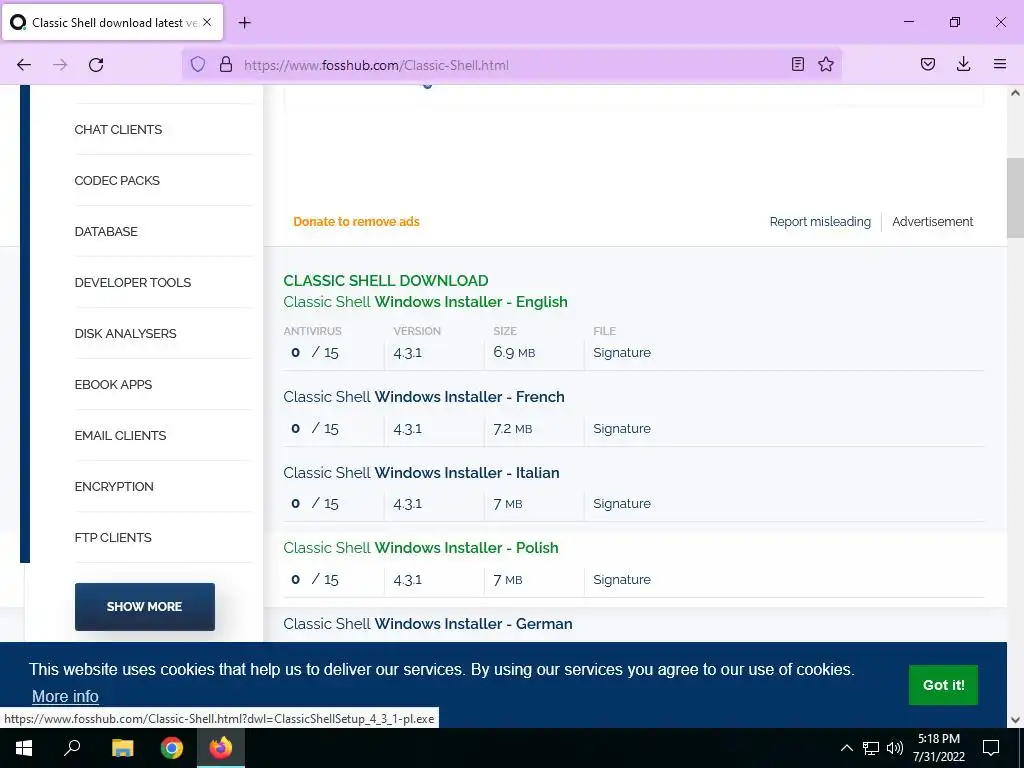Bookmark this page with star icon
This screenshot has height=768, width=1024.
[826, 64]
